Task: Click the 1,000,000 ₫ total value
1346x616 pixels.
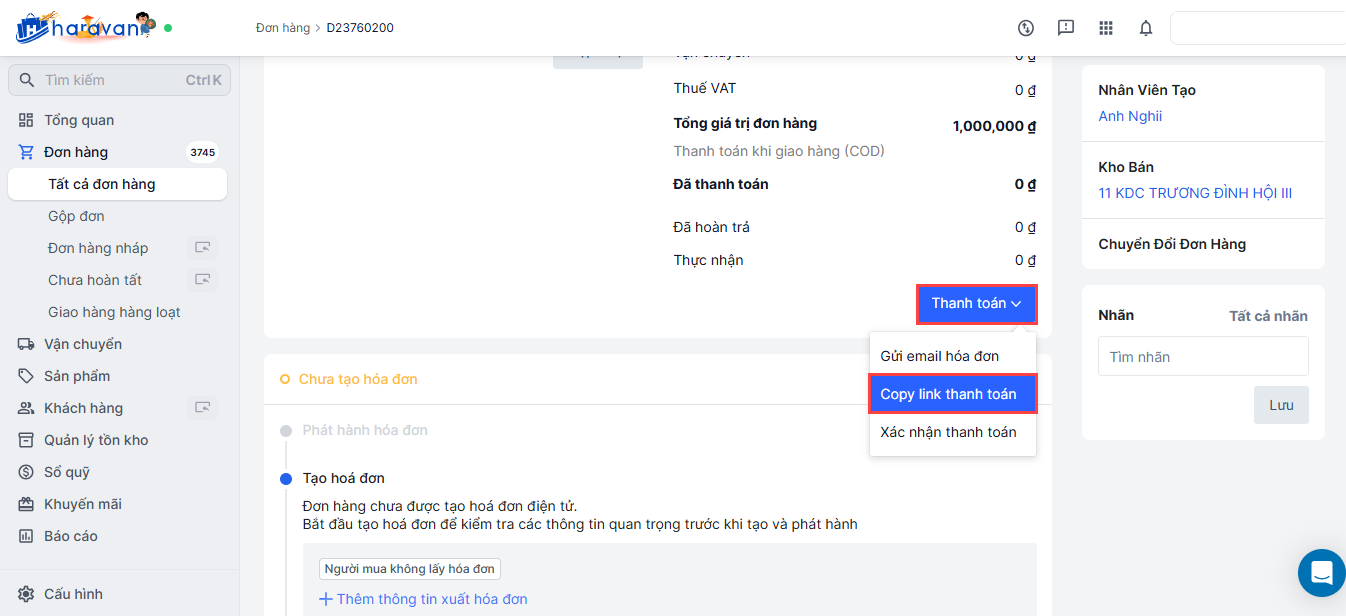Action: click(994, 126)
